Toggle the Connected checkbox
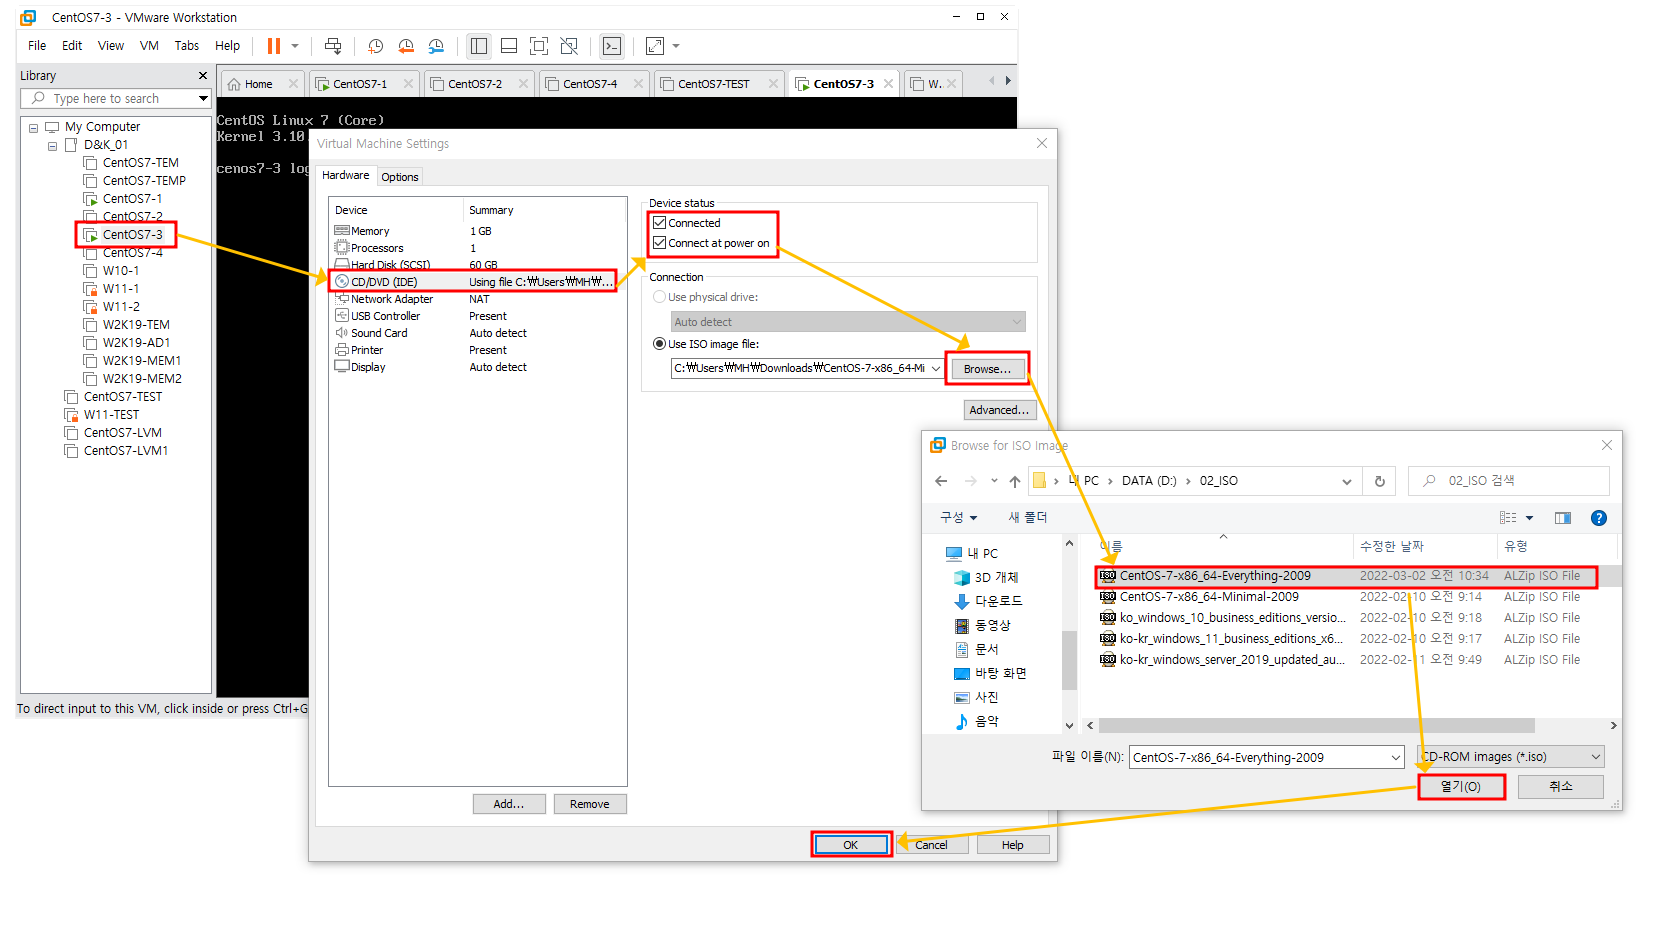Screen dimensions: 1667x926 pyautogui.click(x=660, y=223)
